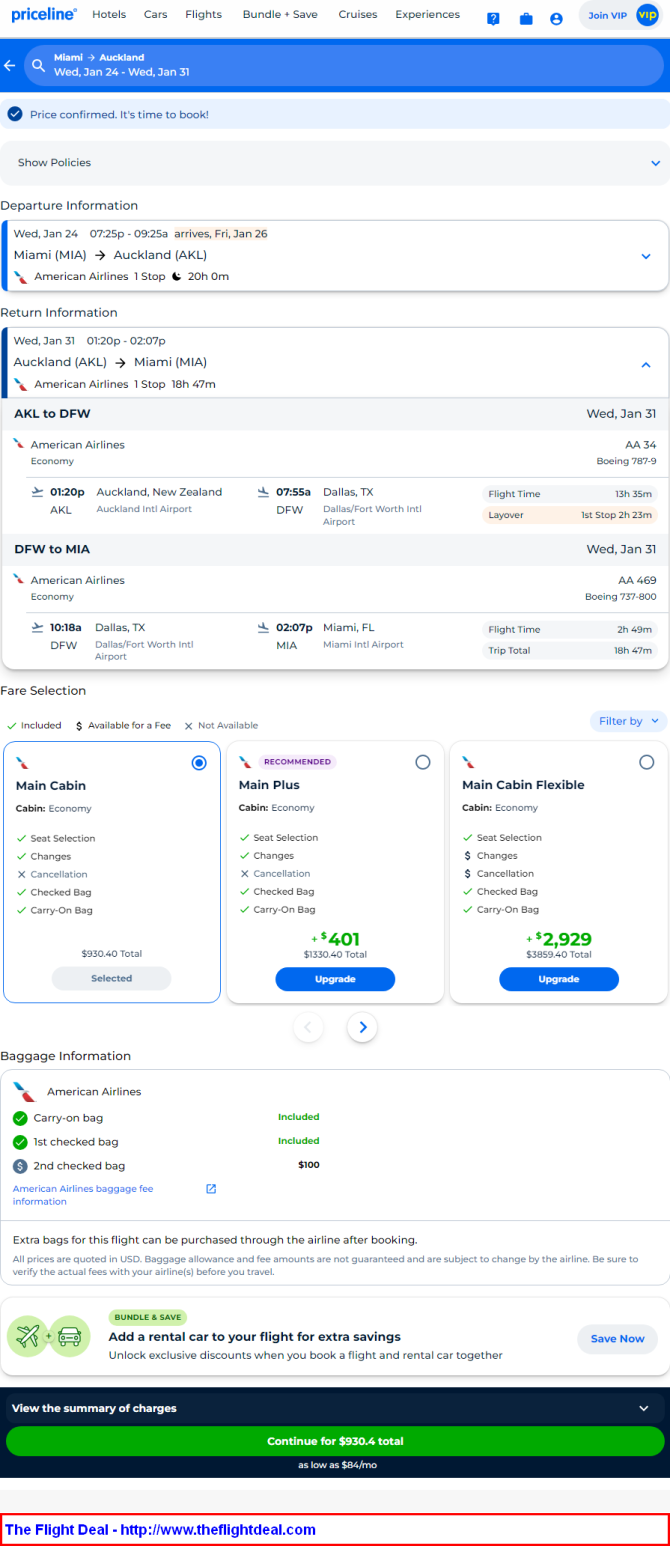Open the Filter by dropdown
Image resolution: width=670 pixels, height=1546 pixels.
click(628, 721)
